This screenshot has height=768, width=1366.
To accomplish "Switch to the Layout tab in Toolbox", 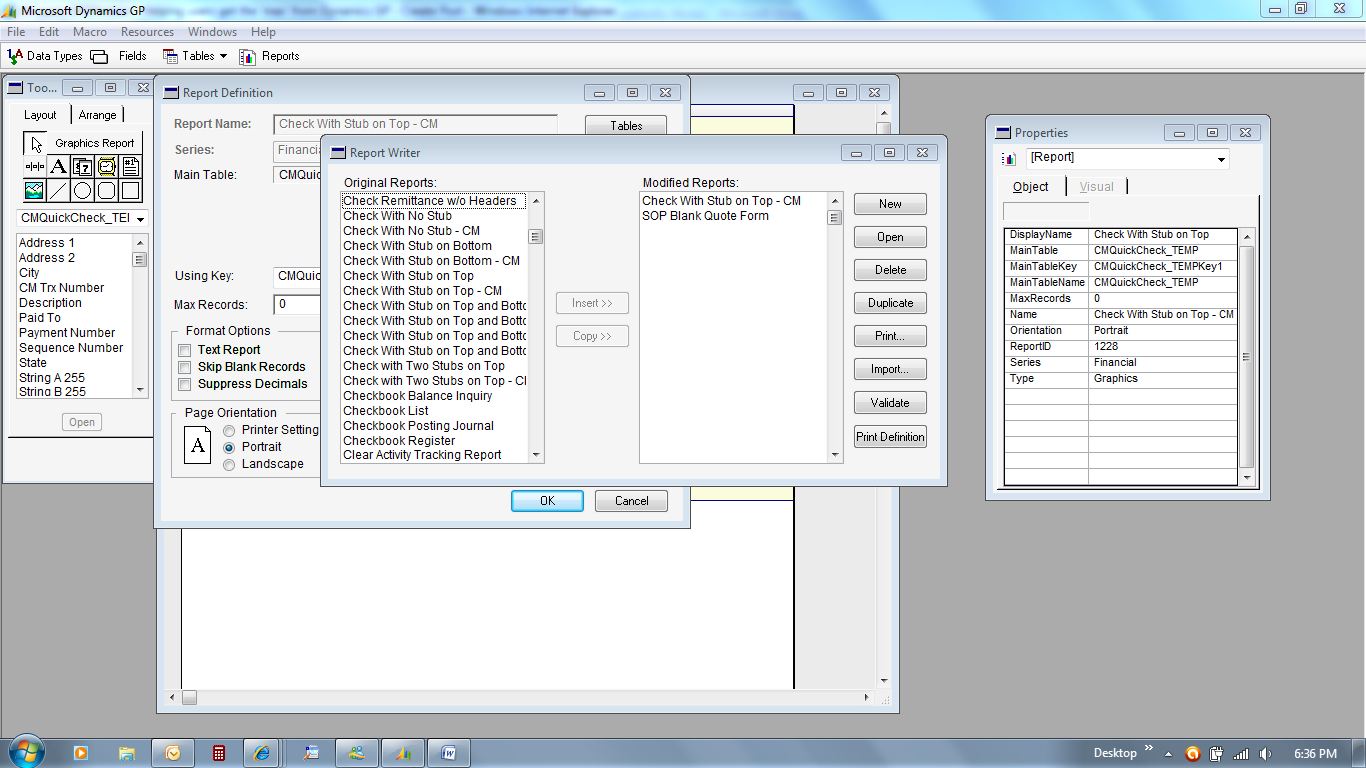I will (x=40, y=115).
